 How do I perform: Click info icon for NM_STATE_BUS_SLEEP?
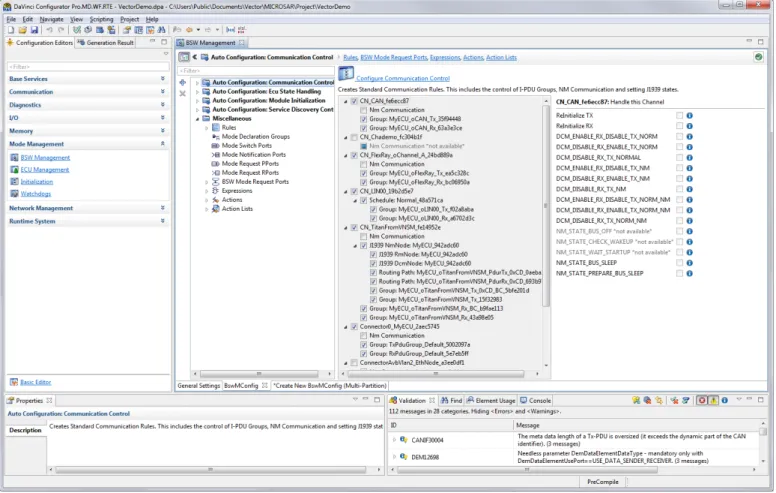689,263
